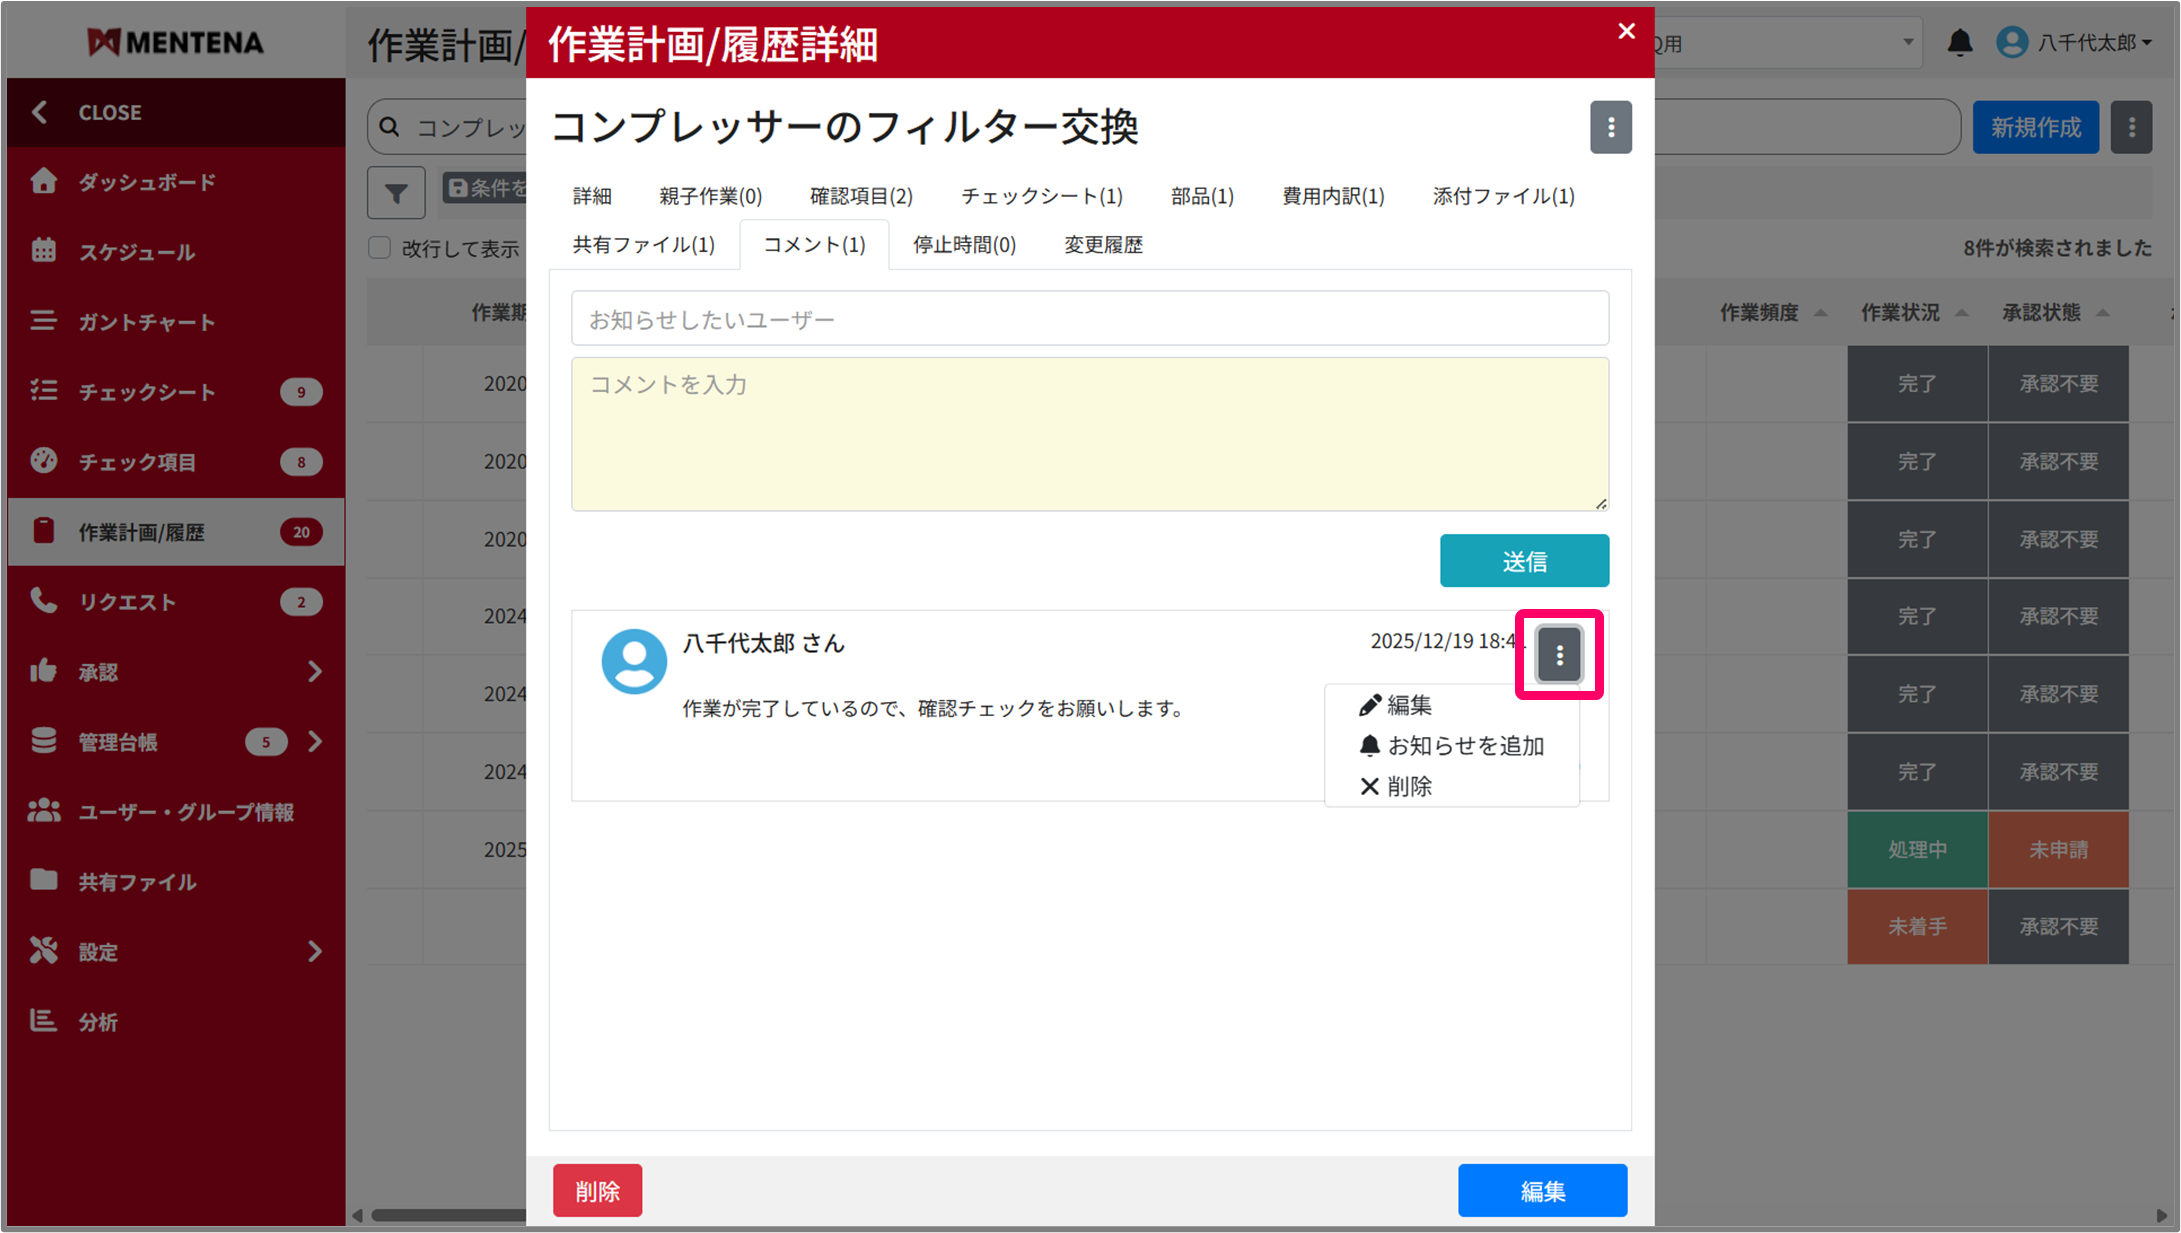Open the three-dot menu beside the work title

[x=1610, y=127]
